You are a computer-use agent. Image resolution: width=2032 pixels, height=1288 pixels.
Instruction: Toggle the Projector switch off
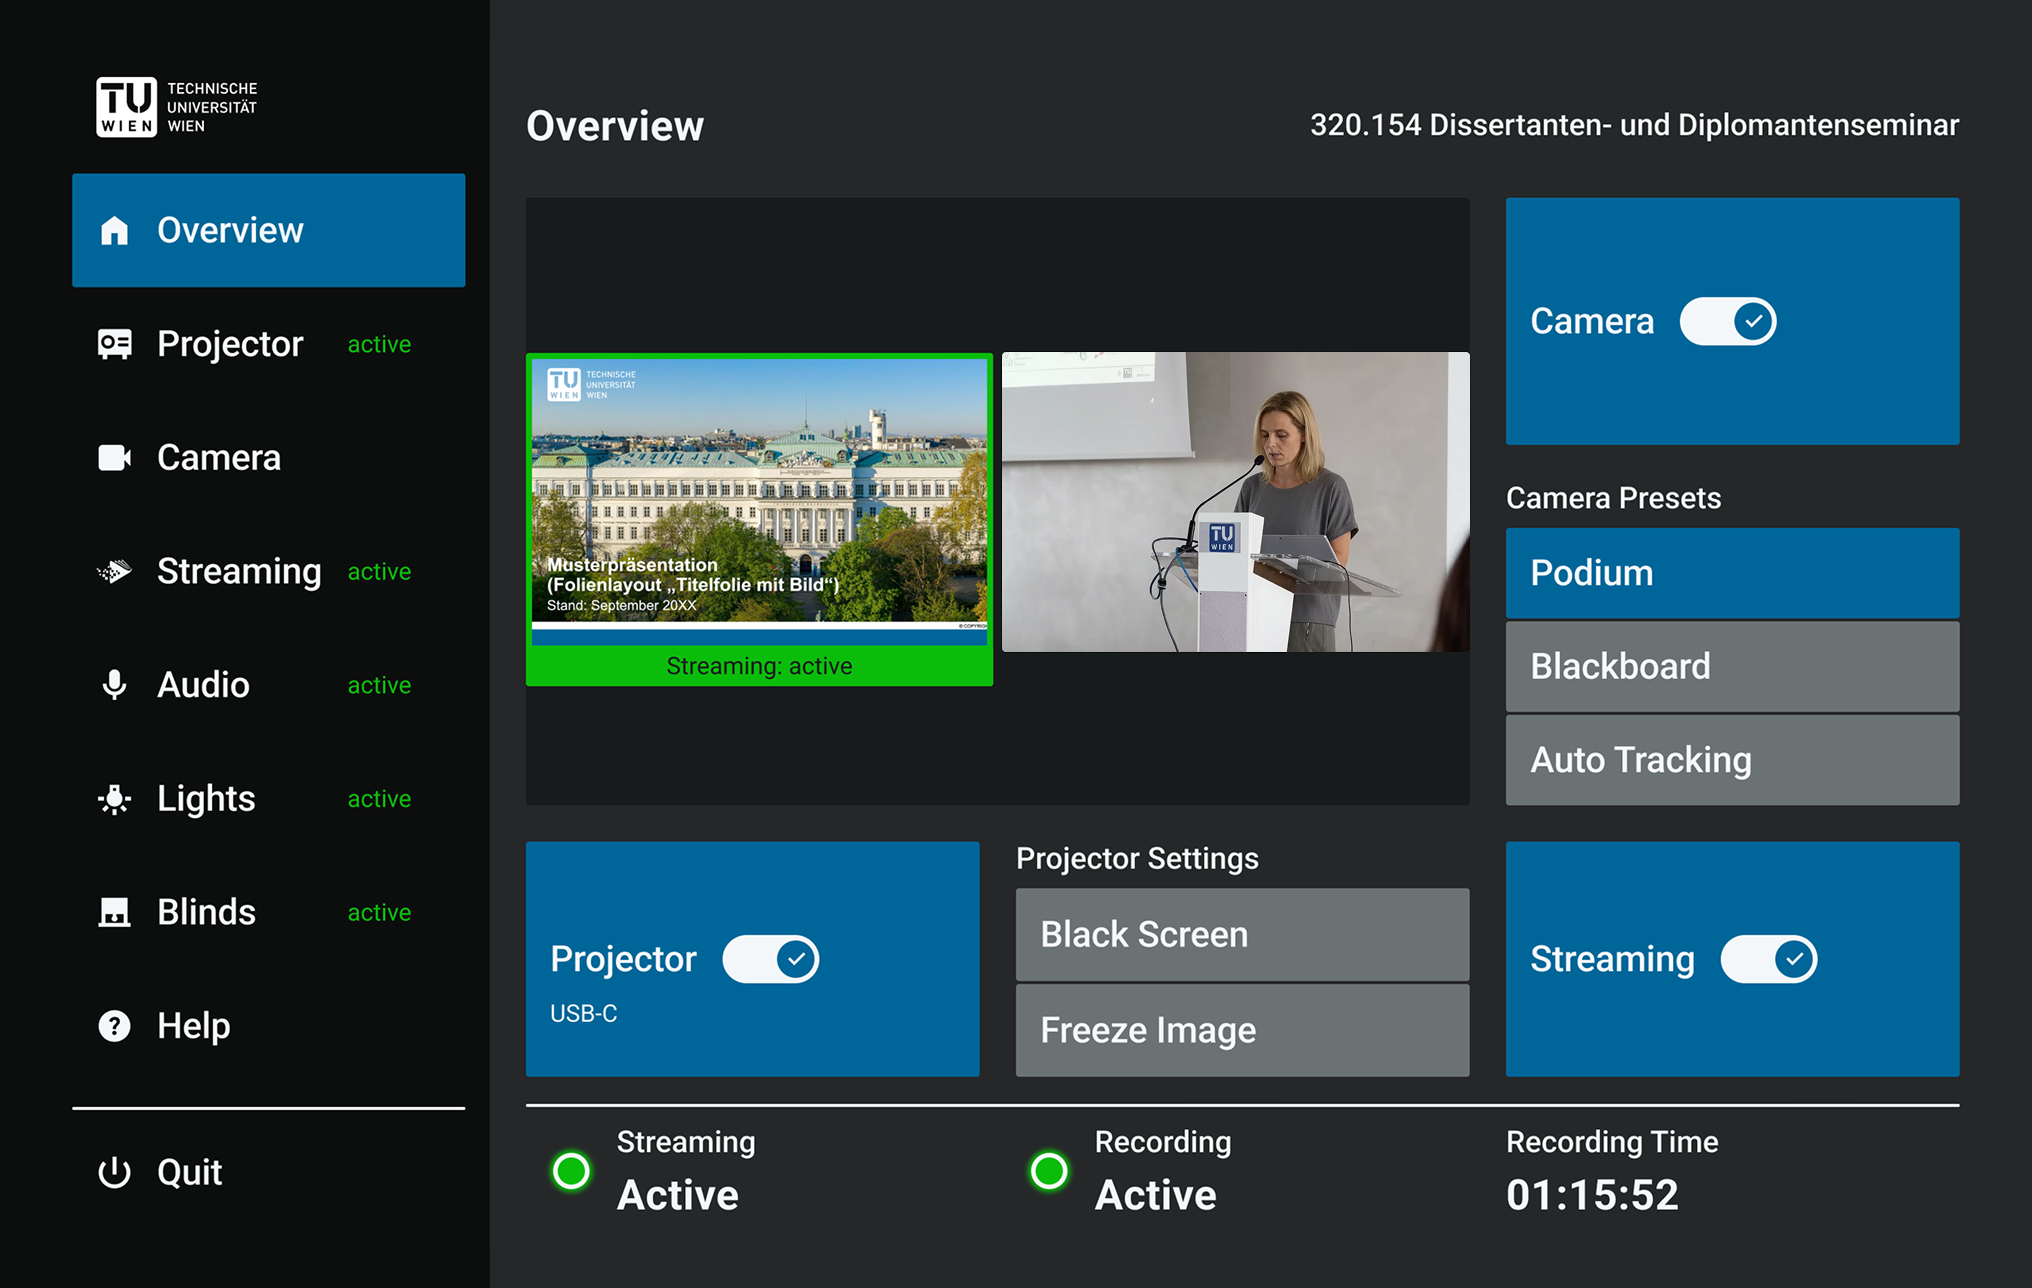click(770, 959)
